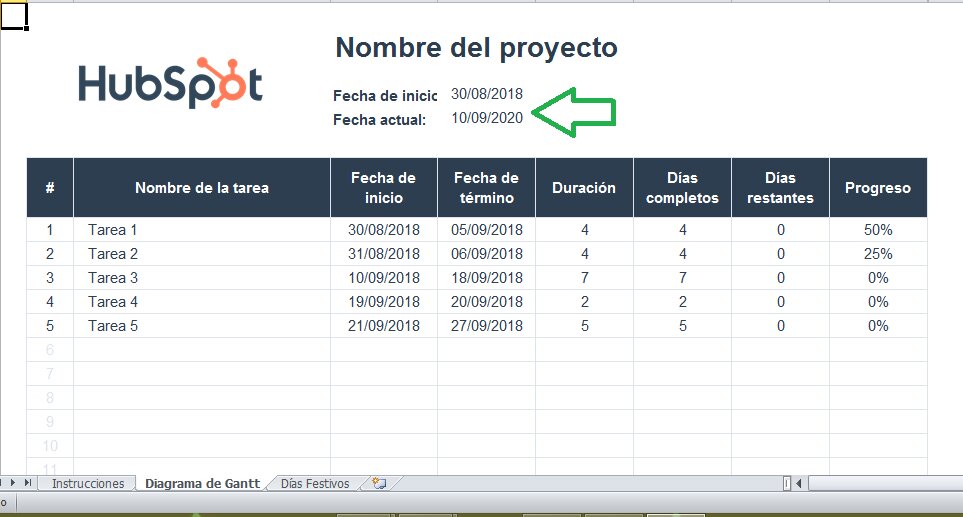Screen dimensions: 963x517
Task: Select the Fecha actual label
Action: 380,120
